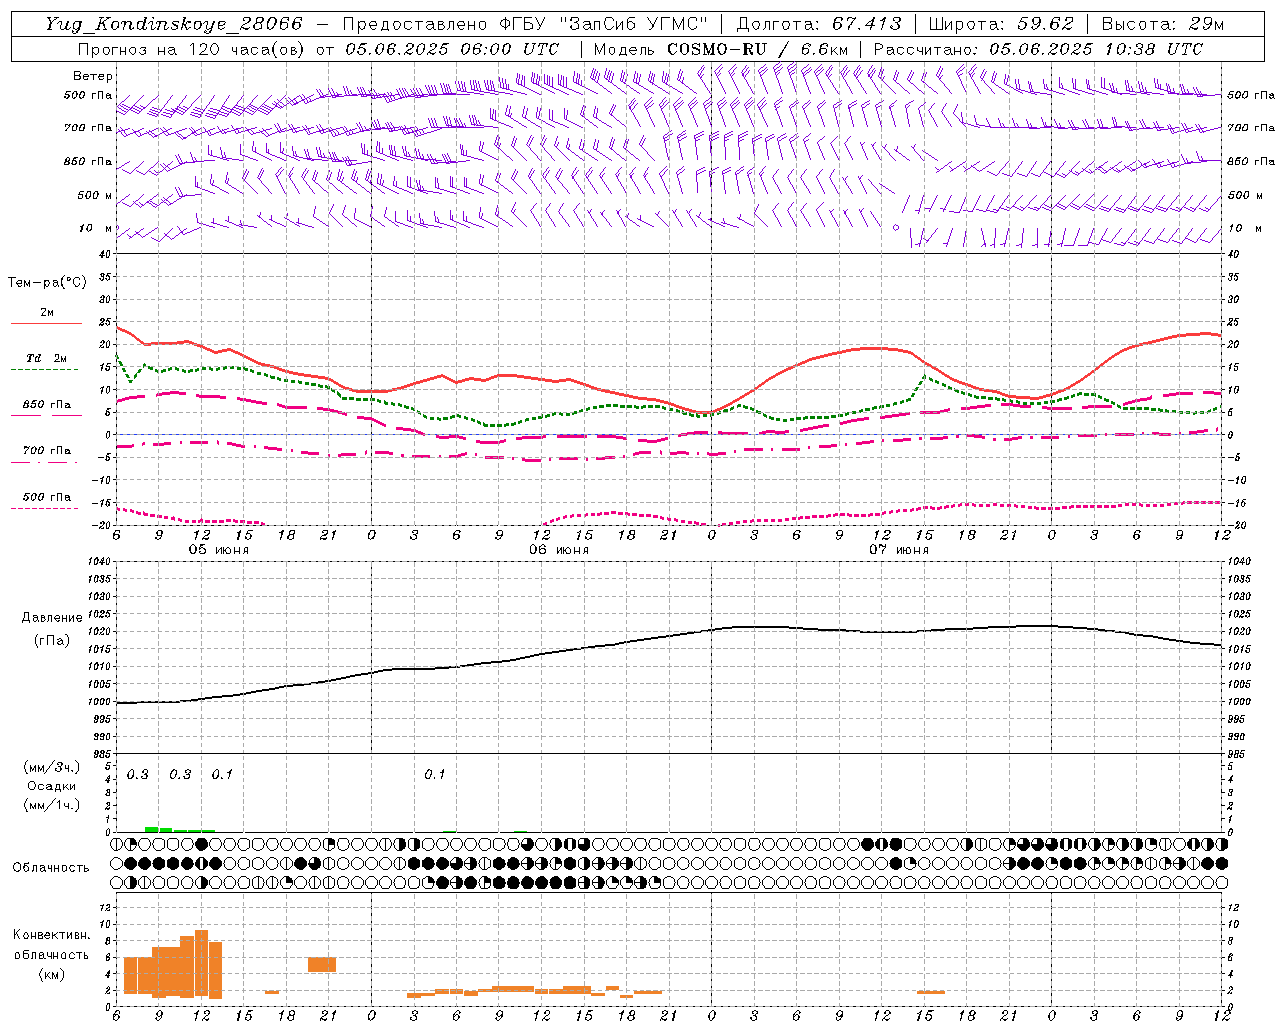The width and height of the screenshot is (1280, 1024).
Task: Click the 850 гПа entry in the temperature legend
Action: pos(46,409)
